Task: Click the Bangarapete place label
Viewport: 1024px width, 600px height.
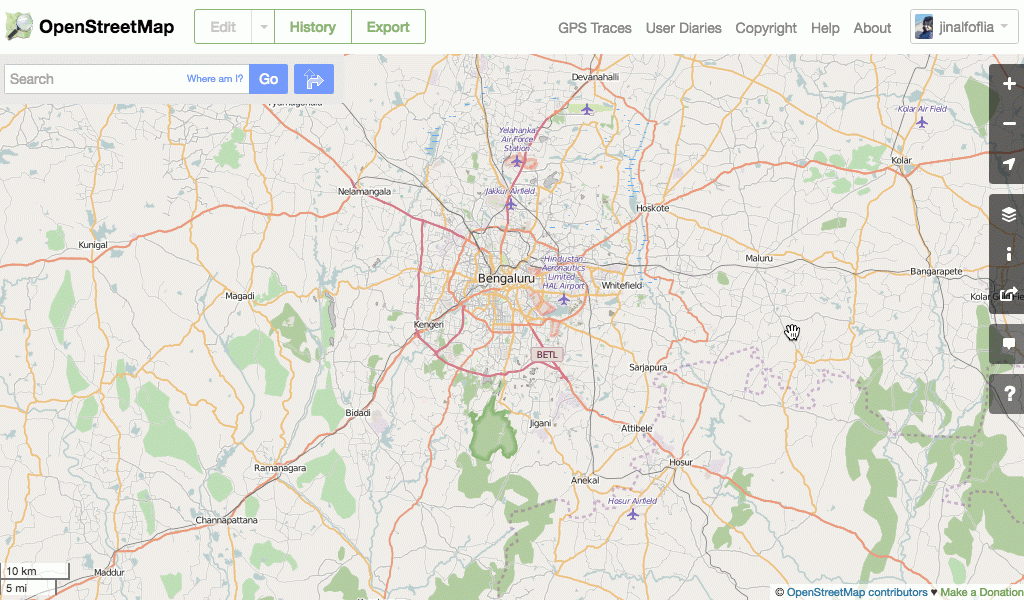Action: click(936, 271)
